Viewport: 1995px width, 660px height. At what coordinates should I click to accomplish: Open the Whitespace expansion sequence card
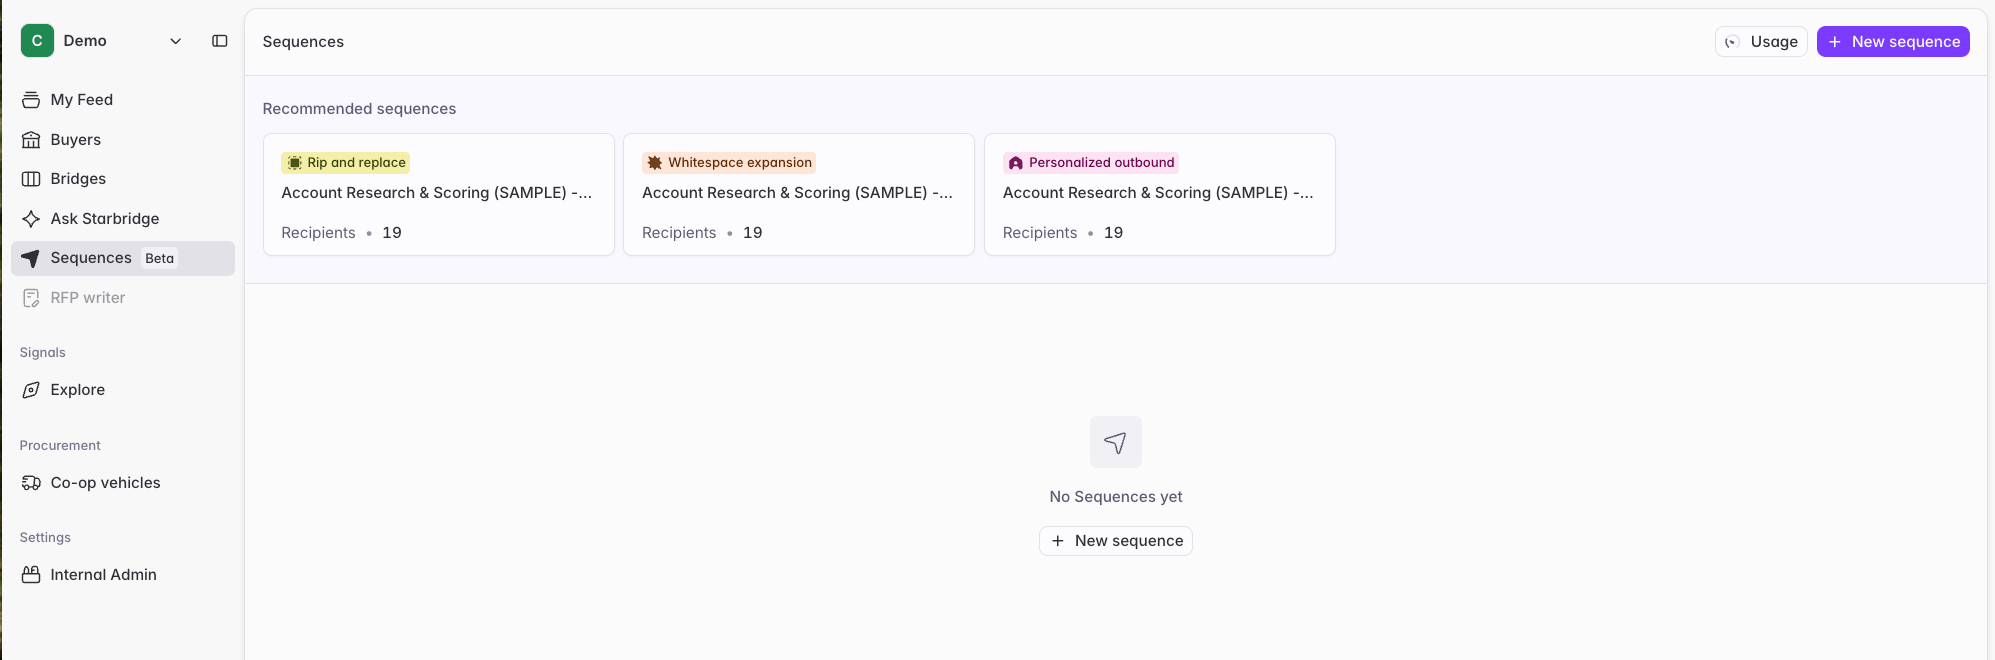pos(799,195)
